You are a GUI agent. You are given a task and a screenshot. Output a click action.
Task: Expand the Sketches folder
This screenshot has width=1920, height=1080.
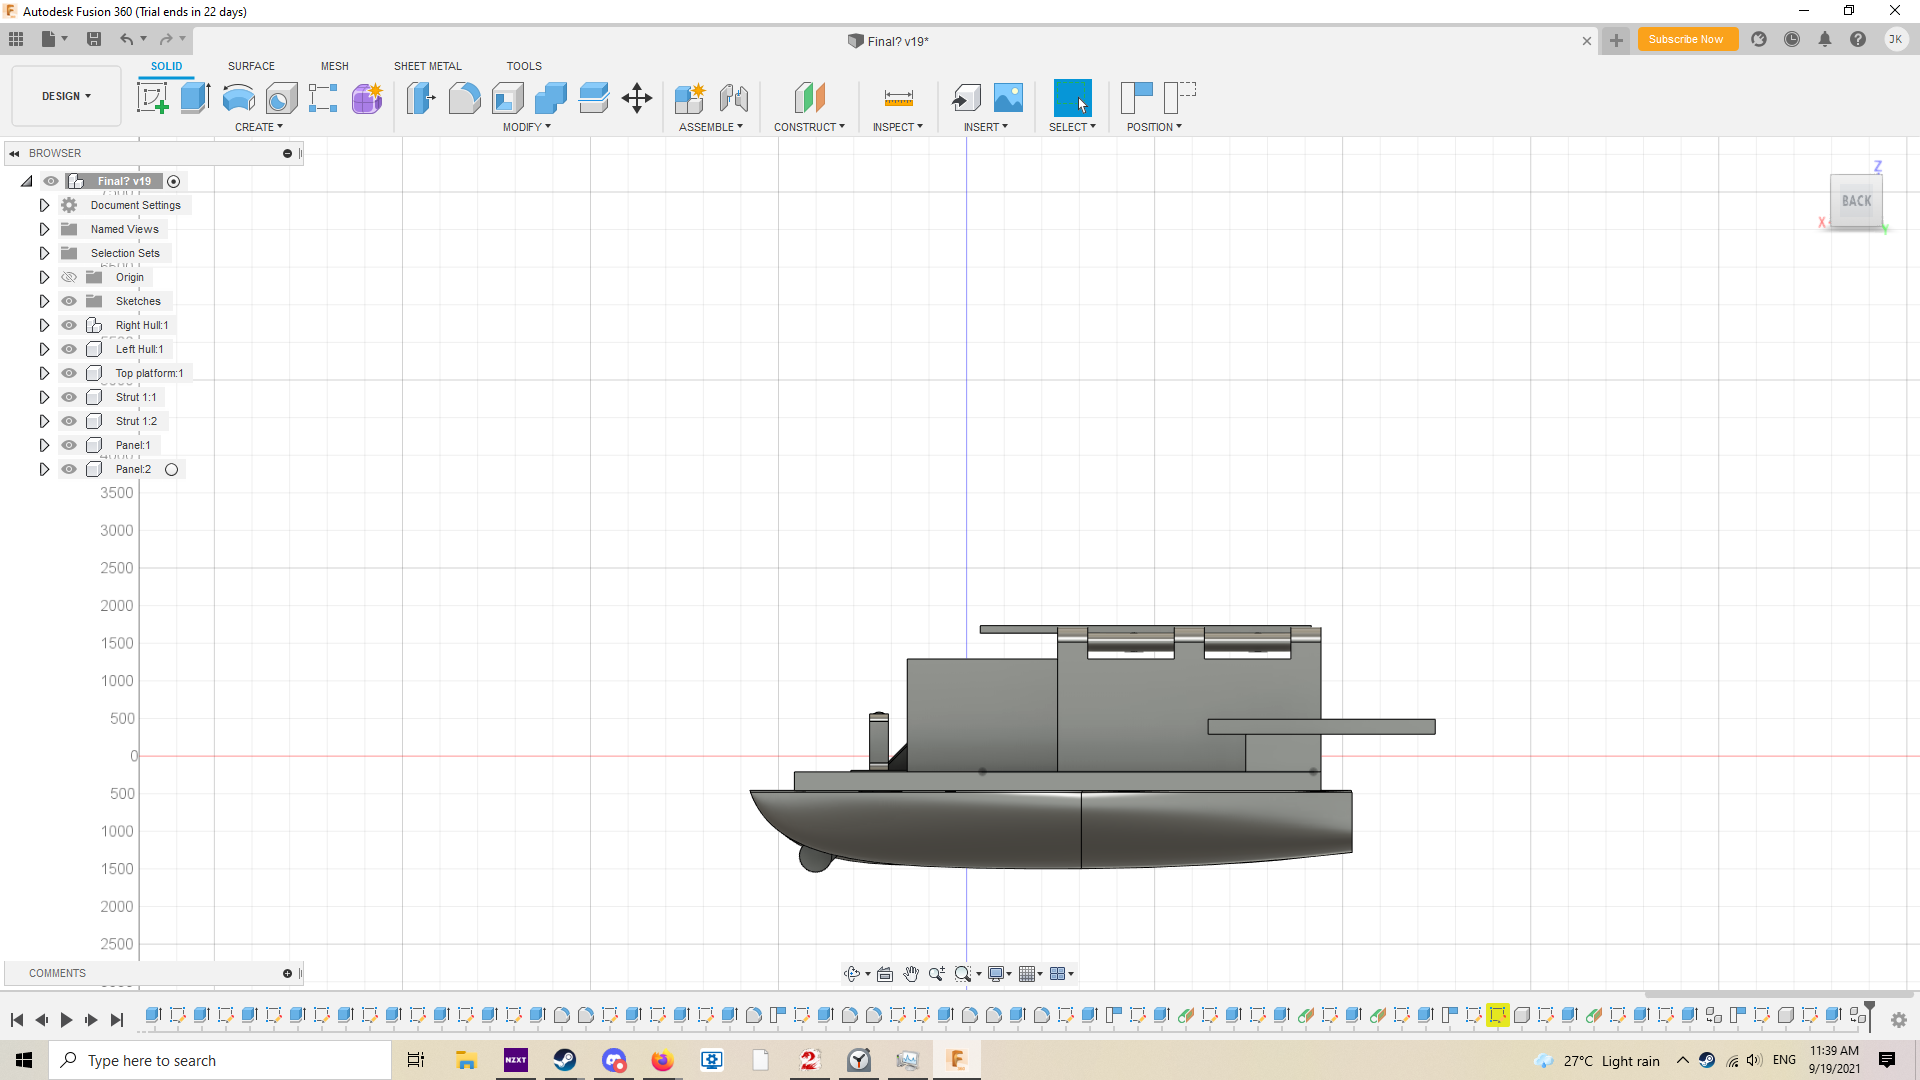coord(44,301)
